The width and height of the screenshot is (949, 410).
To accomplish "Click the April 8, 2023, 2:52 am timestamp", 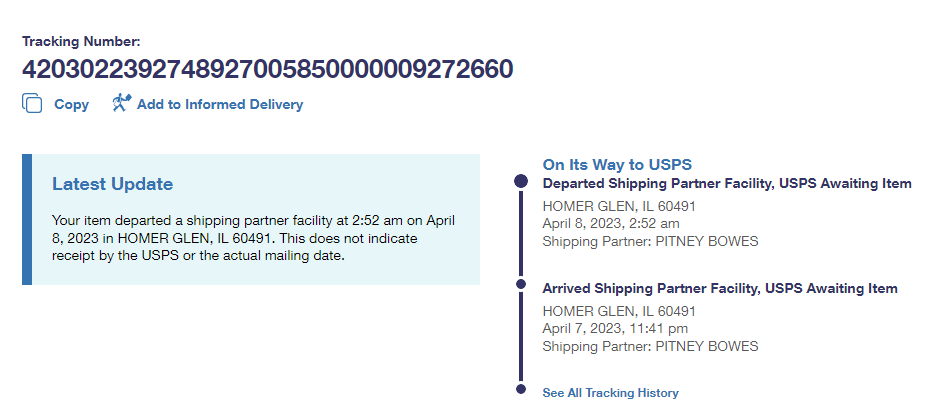I will 610,223.
